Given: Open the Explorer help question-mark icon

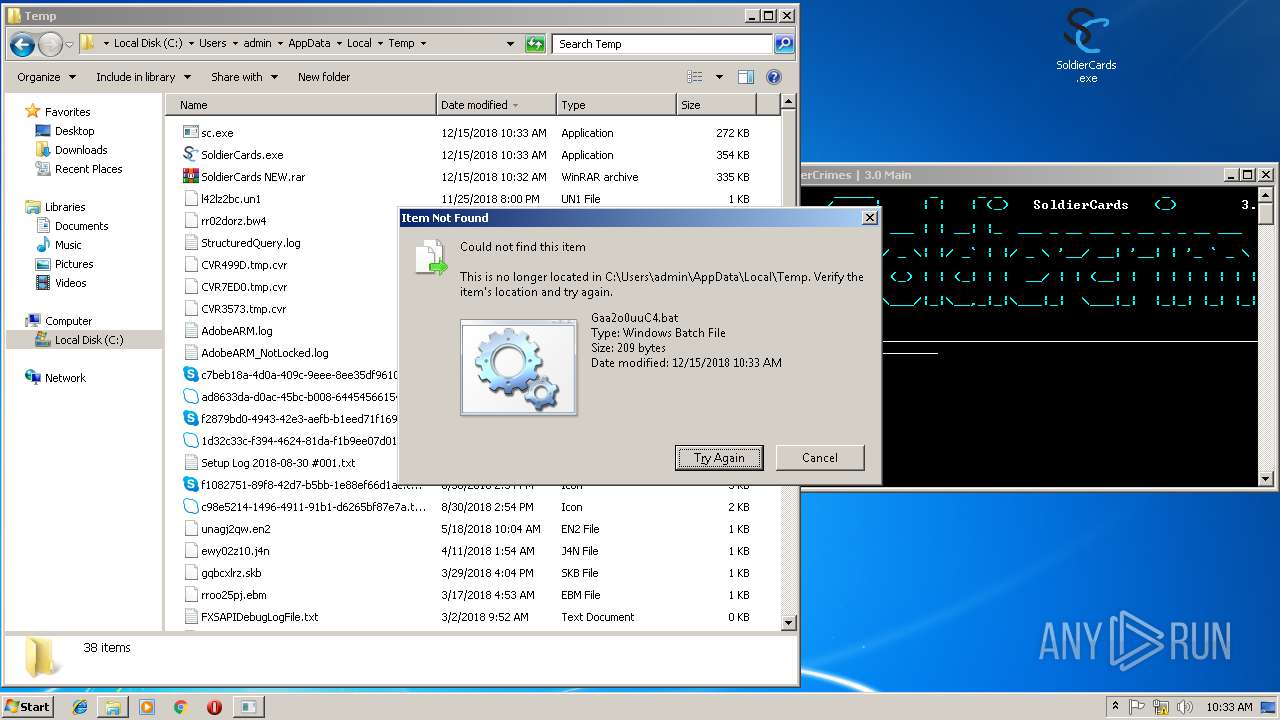Looking at the screenshot, I should pos(773,77).
